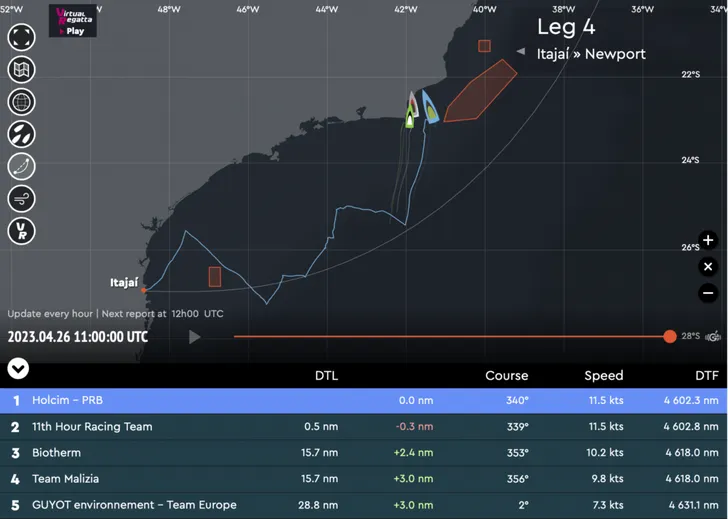Select the Holcim – PRB leaderboard row
The height and width of the screenshot is (519, 728).
click(x=364, y=401)
